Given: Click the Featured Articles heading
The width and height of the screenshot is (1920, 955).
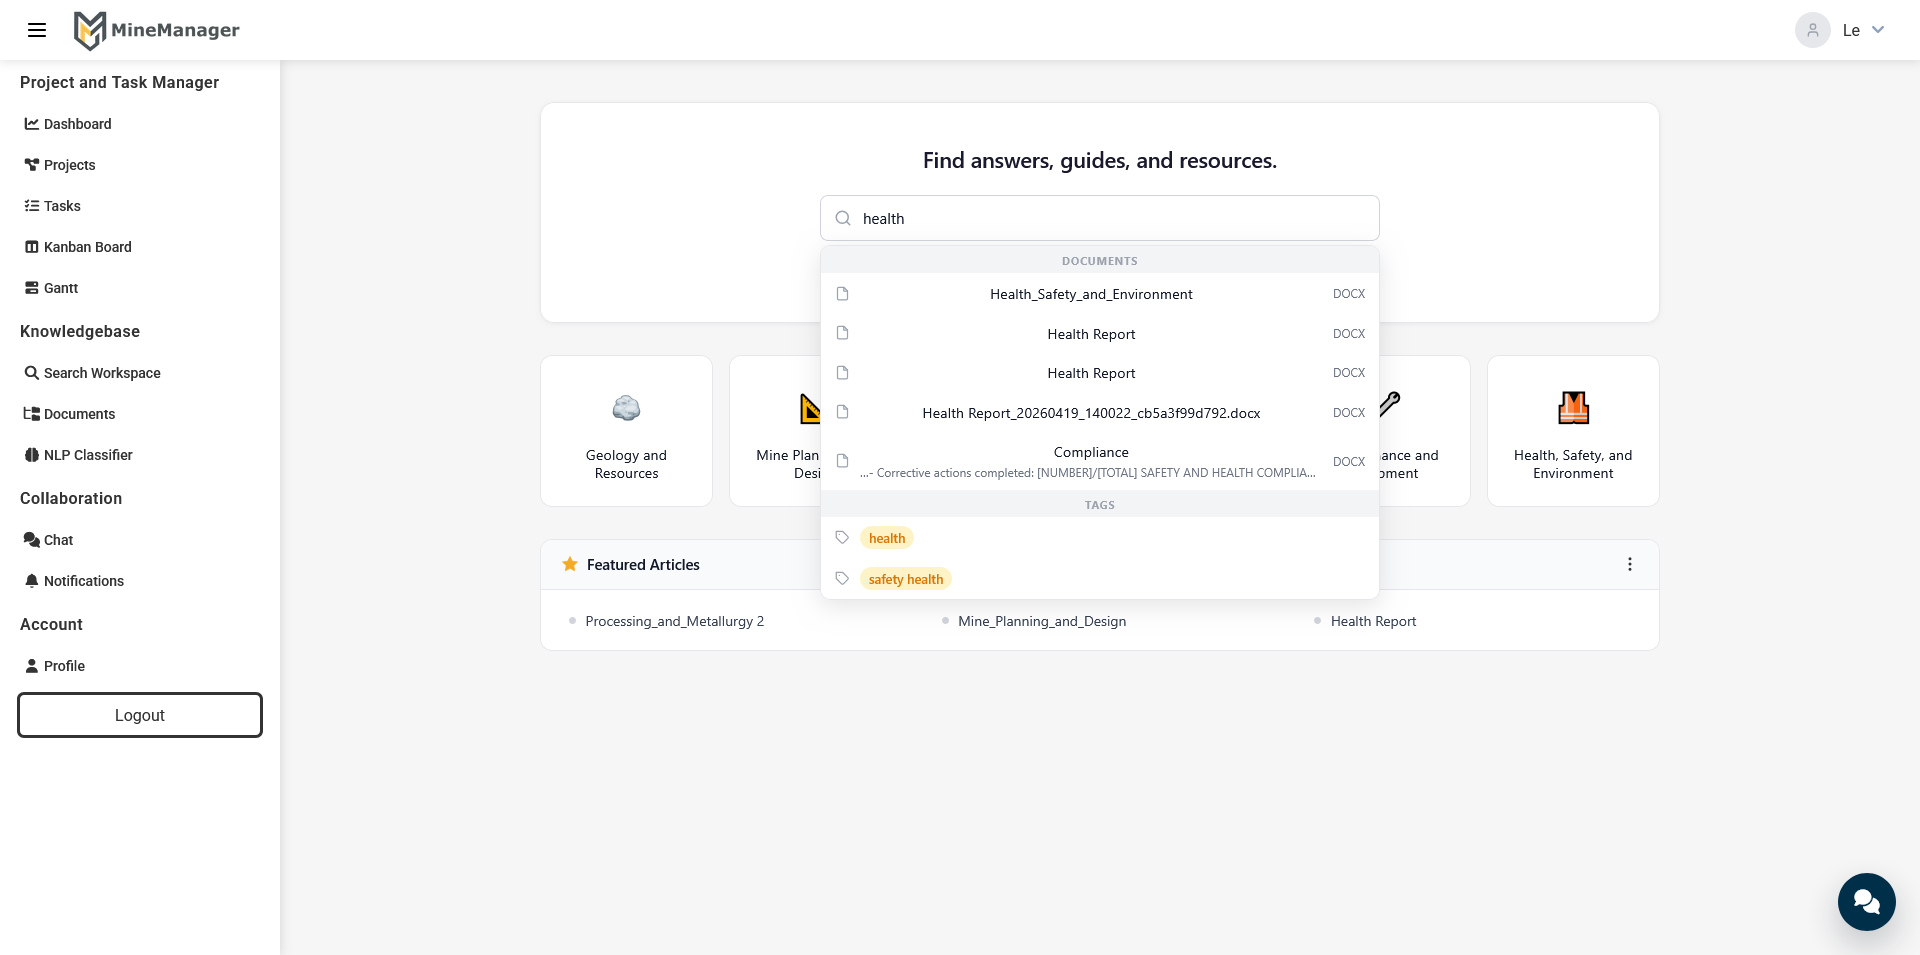Looking at the screenshot, I should coord(643,565).
